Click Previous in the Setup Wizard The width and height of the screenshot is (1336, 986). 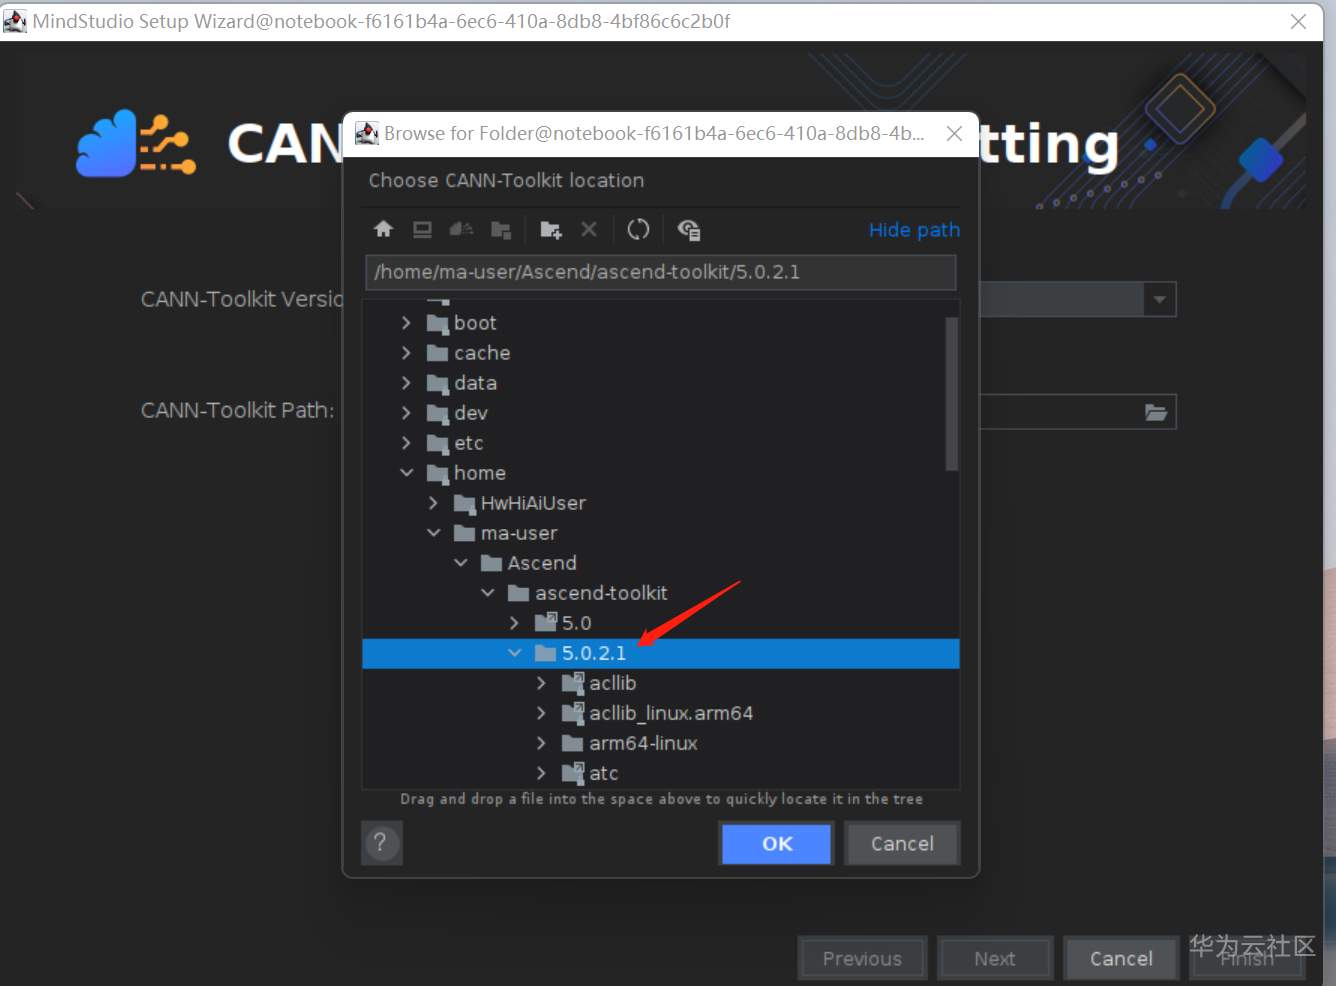click(862, 958)
